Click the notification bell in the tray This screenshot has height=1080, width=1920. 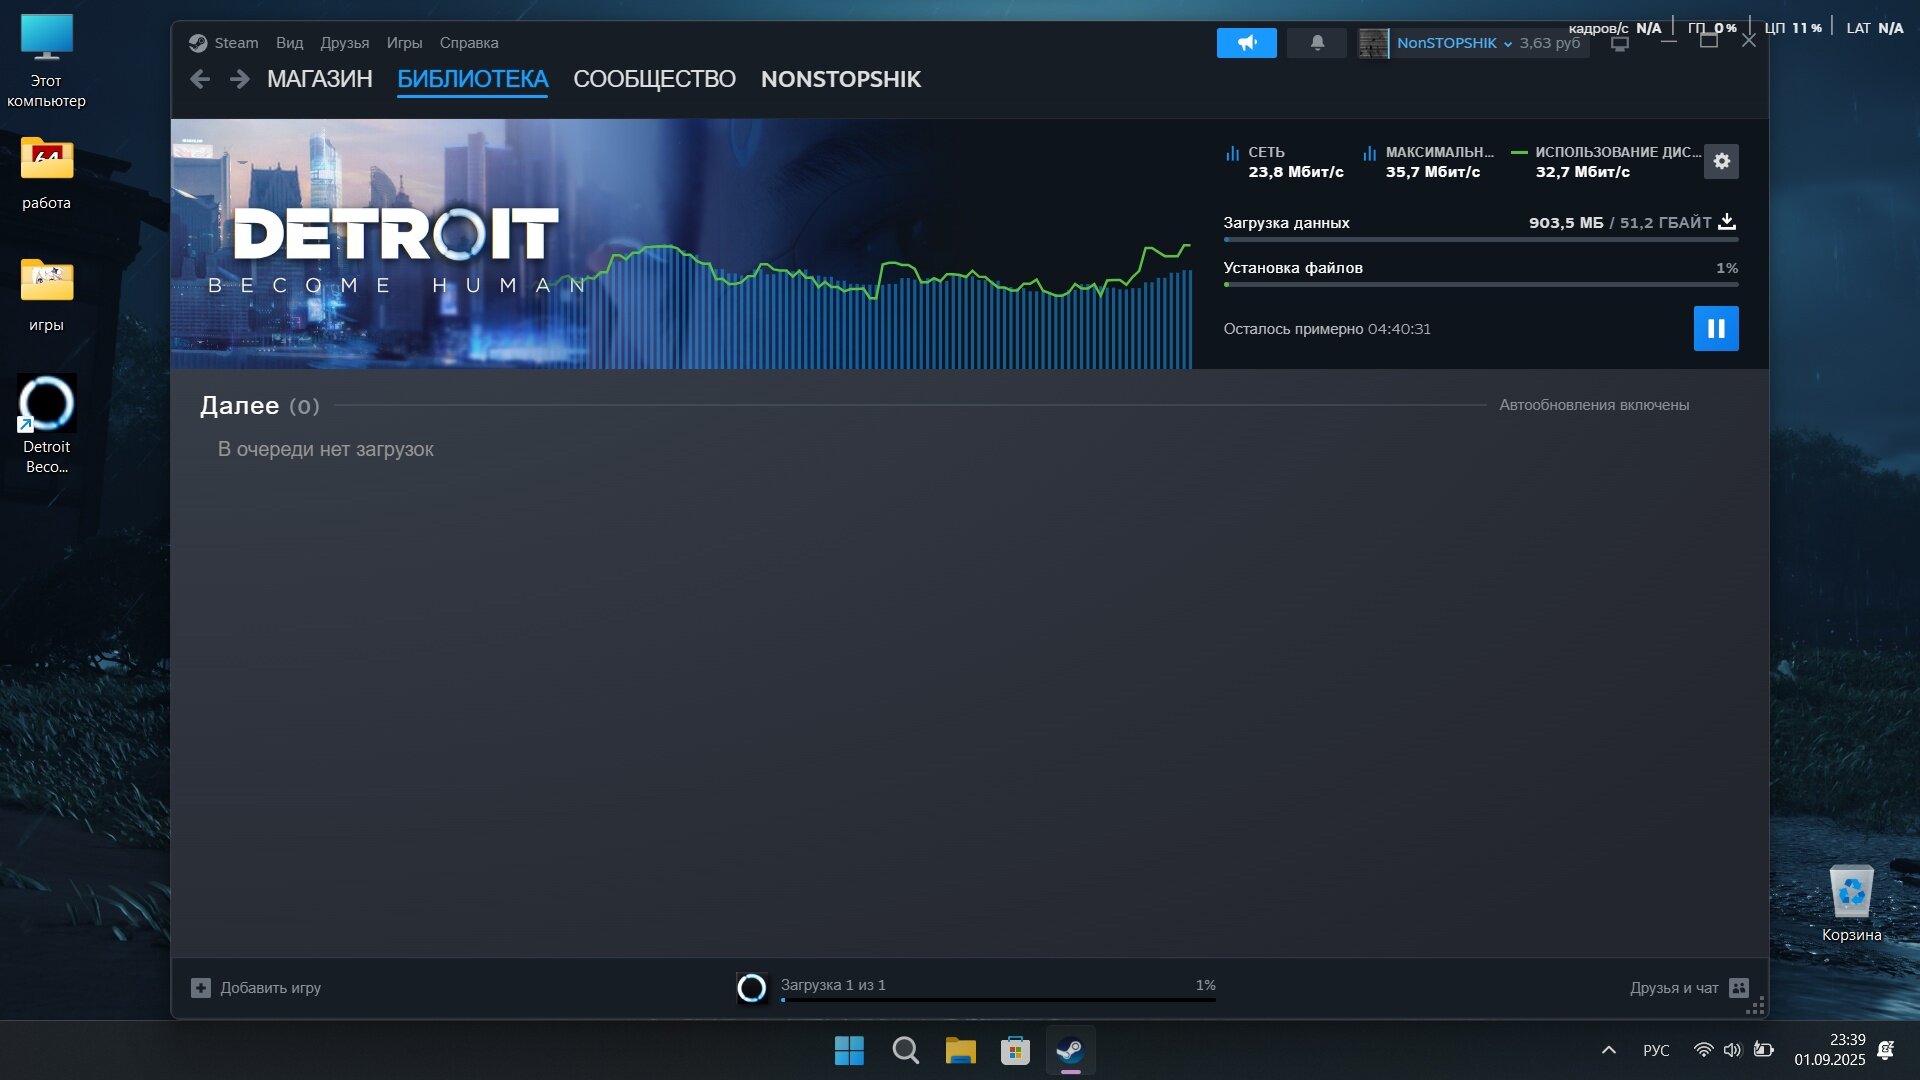tap(1886, 1050)
